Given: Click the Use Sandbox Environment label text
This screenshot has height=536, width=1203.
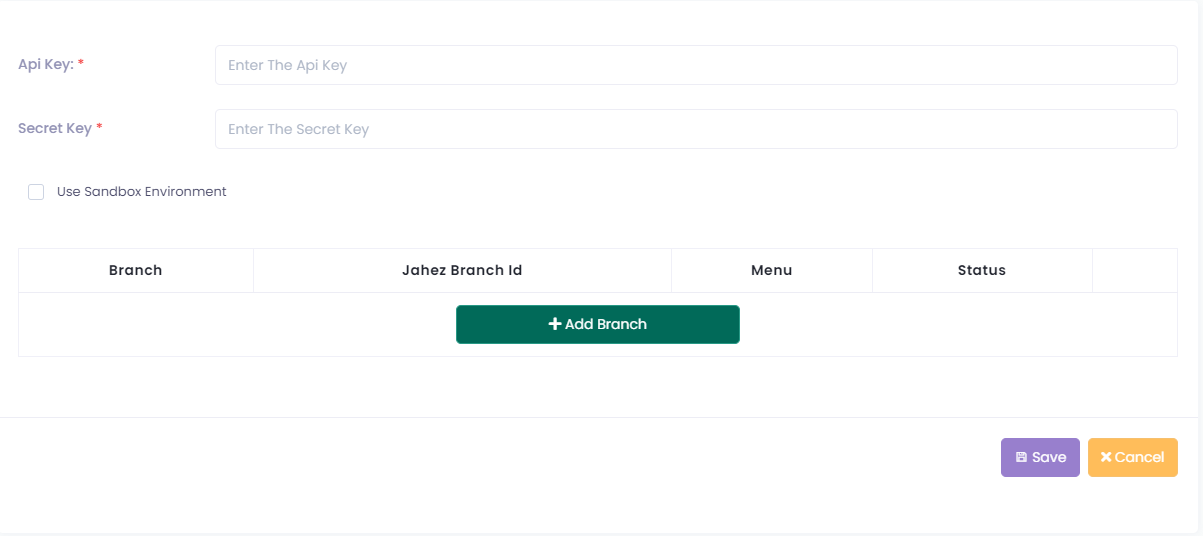Looking at the screenshot, I should (142, 192).
